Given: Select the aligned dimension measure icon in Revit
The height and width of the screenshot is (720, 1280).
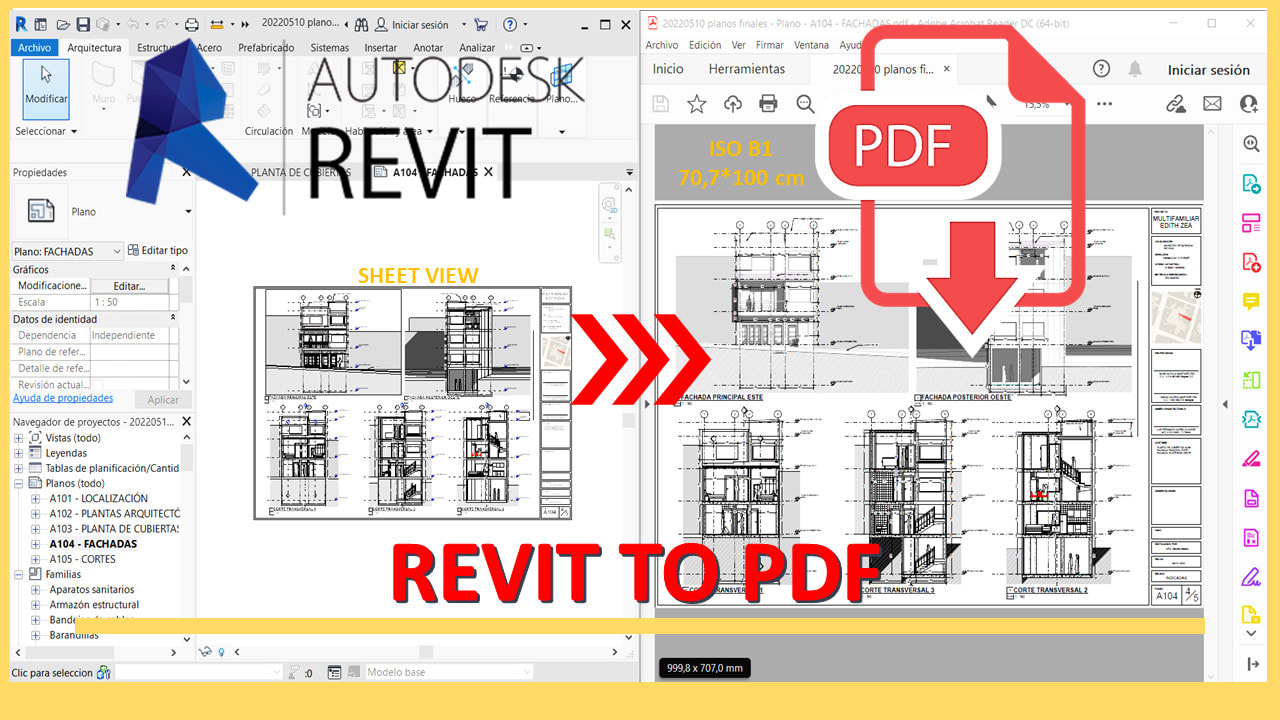Looking at the screenshot, I should (x=219, y=24).
